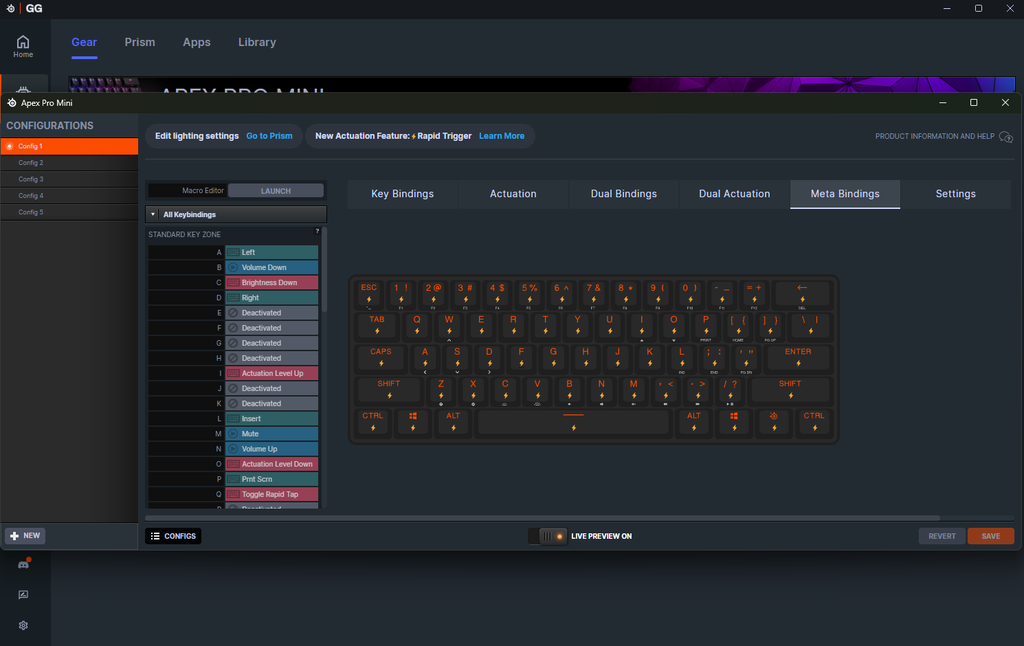Select Config 5 configuration
The height and width of the screenshot is (646, 1024).
(69, 212)
